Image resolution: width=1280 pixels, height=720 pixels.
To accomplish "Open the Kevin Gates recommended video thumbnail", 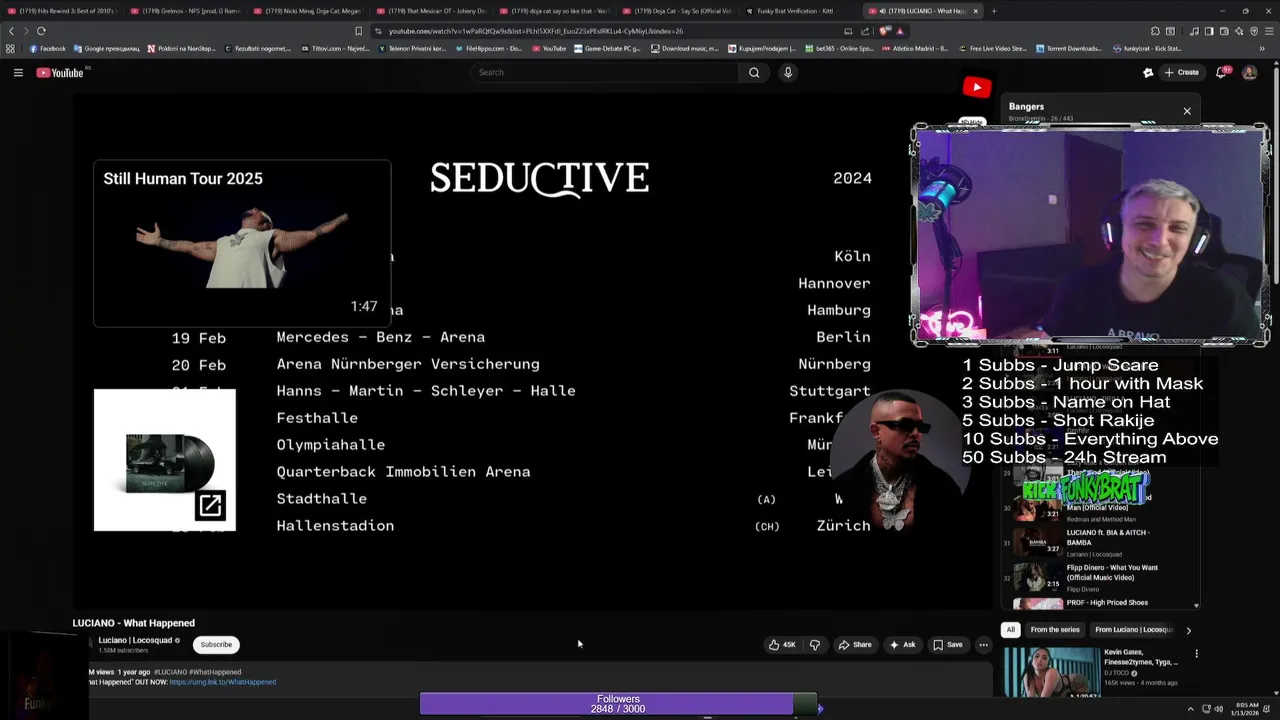I will 1051,672.
